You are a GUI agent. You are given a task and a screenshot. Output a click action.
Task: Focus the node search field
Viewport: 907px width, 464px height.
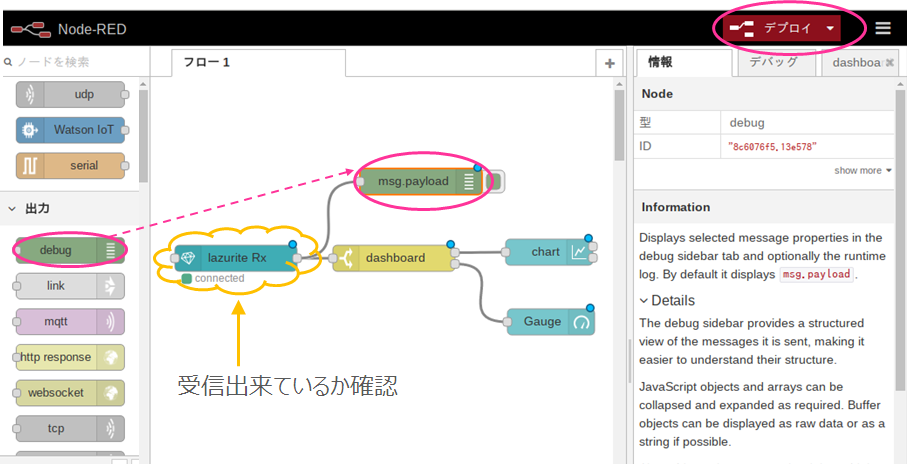(75, 62)
